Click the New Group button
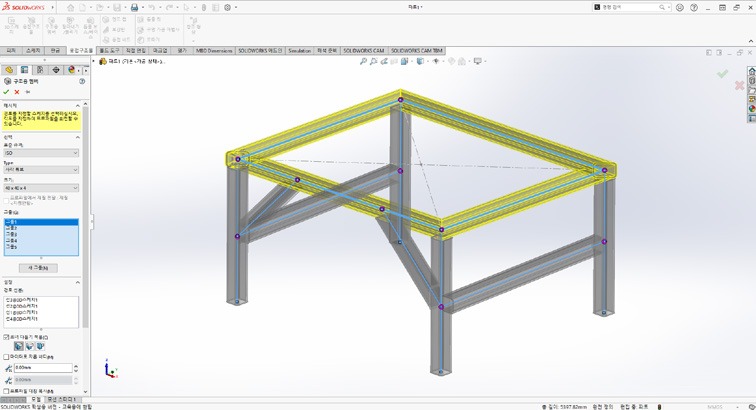756x410 pixels. 40,267
